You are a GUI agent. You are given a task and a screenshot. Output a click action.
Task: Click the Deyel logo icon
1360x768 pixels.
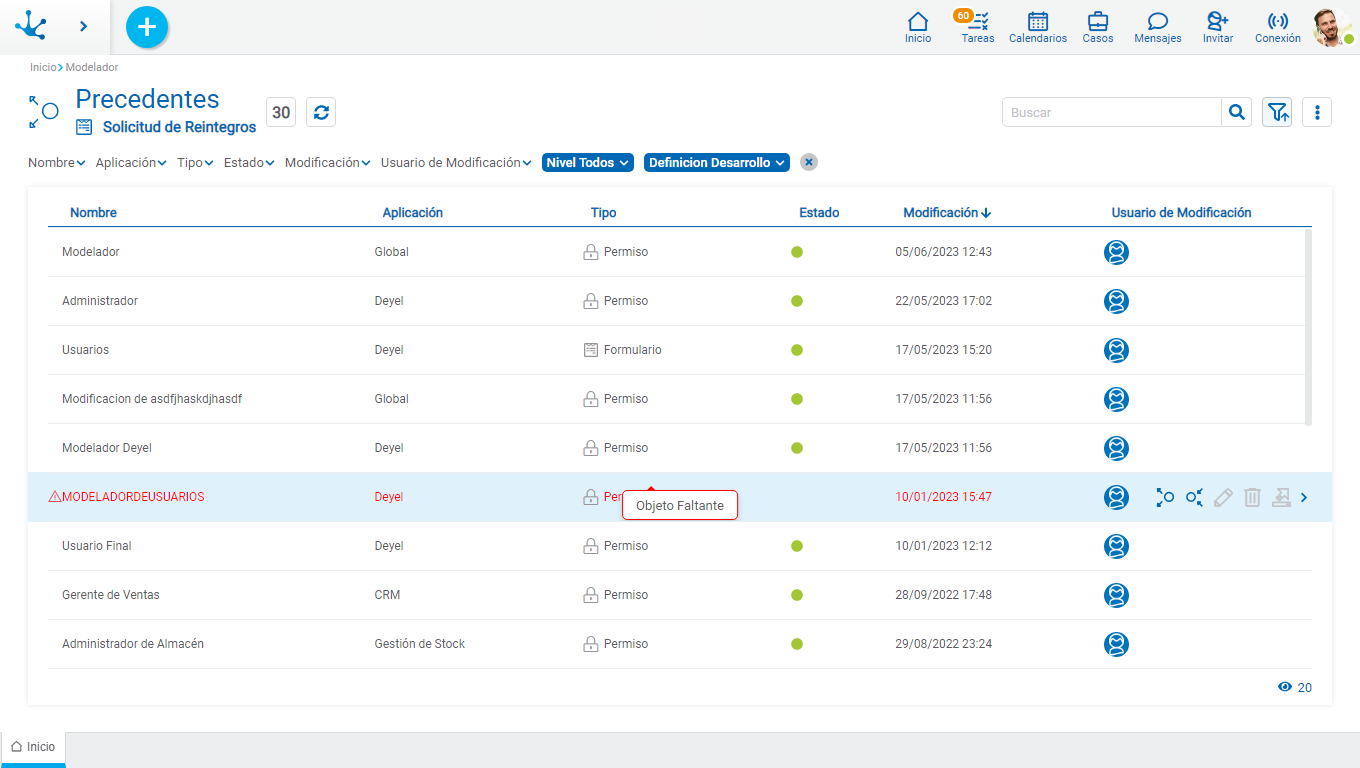31,25
